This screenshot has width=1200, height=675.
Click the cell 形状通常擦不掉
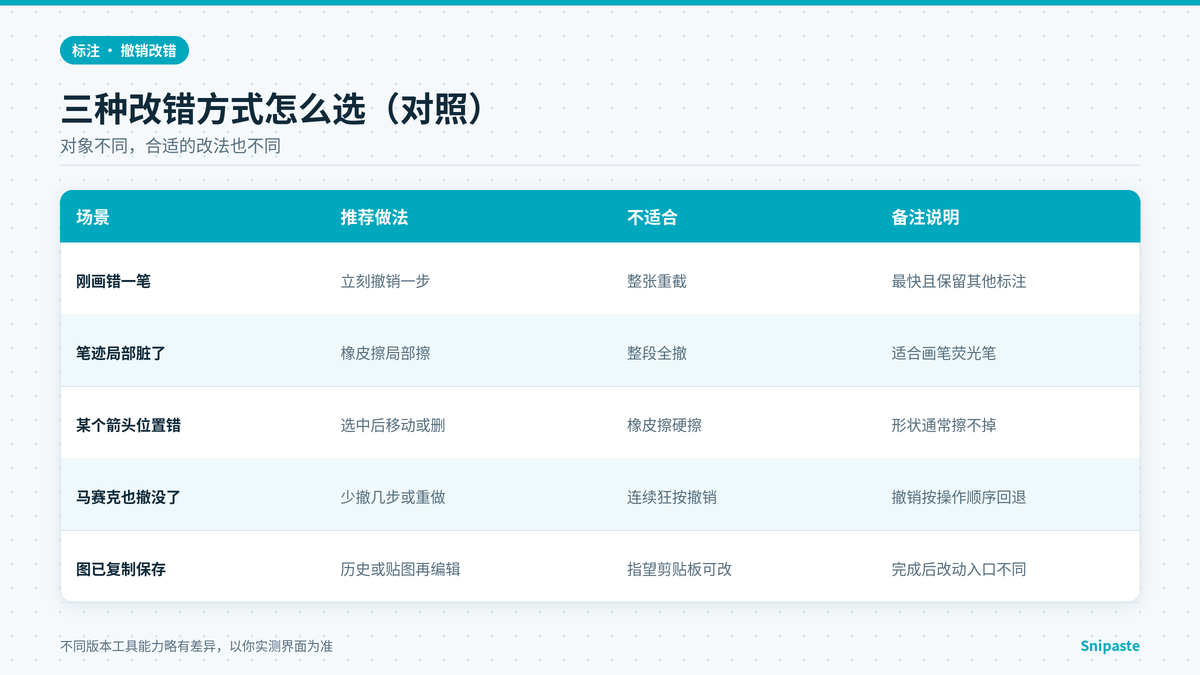pyautogui.click(x=943, y=425)
